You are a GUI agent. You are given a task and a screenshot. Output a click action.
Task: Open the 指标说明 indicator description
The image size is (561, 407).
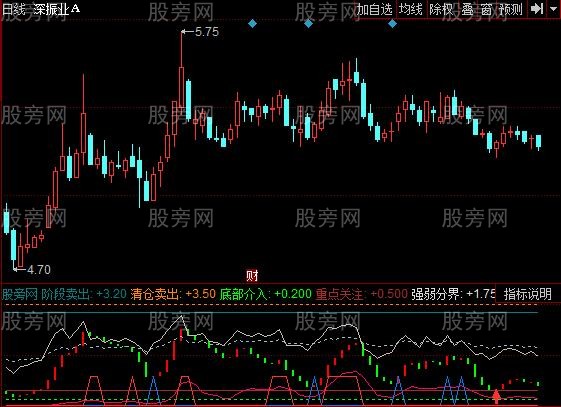528,294
